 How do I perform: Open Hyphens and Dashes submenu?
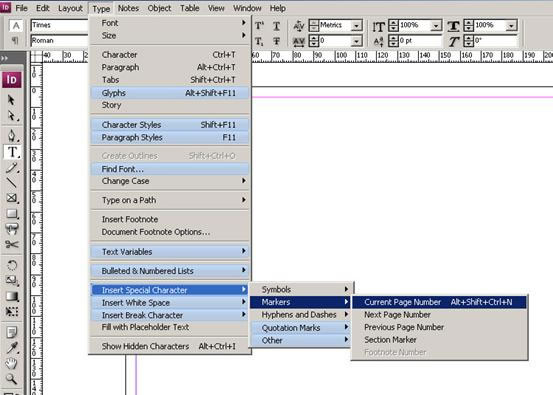[300, 315]
